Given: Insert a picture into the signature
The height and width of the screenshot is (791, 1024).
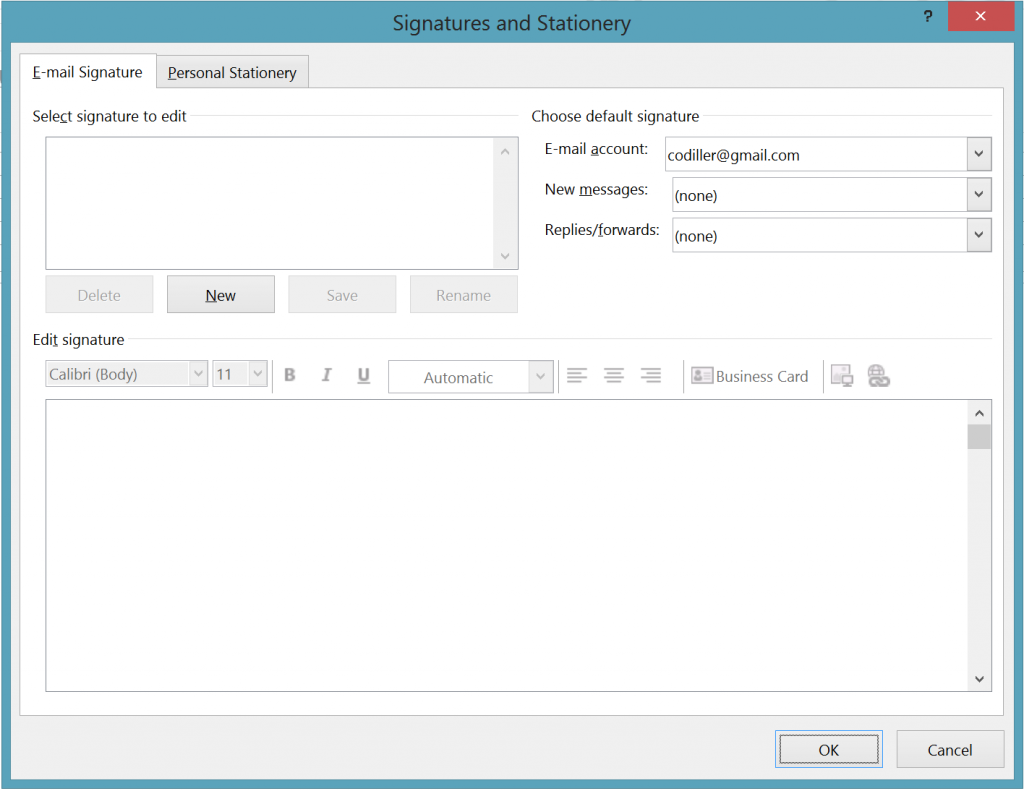Looking at the screenshot, I should [x=841, y=375].
